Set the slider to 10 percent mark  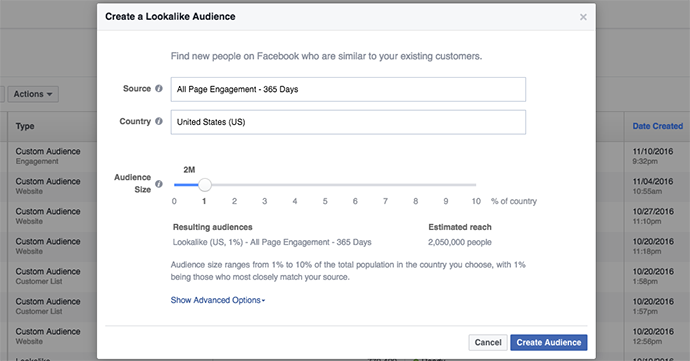pos(476,185)
